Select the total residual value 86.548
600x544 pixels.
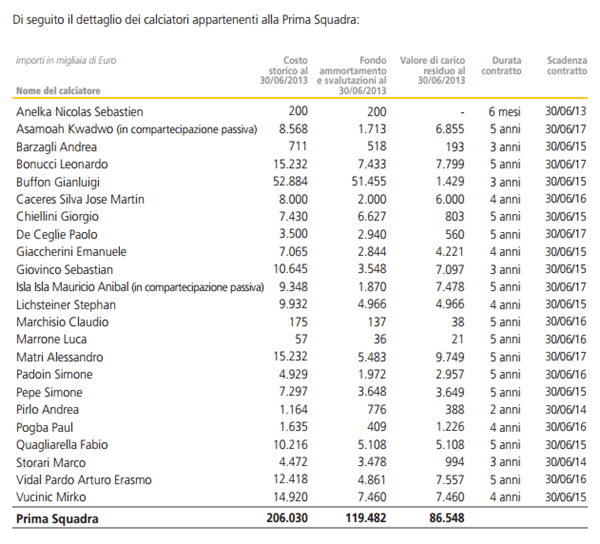click(x=441, y=520)
